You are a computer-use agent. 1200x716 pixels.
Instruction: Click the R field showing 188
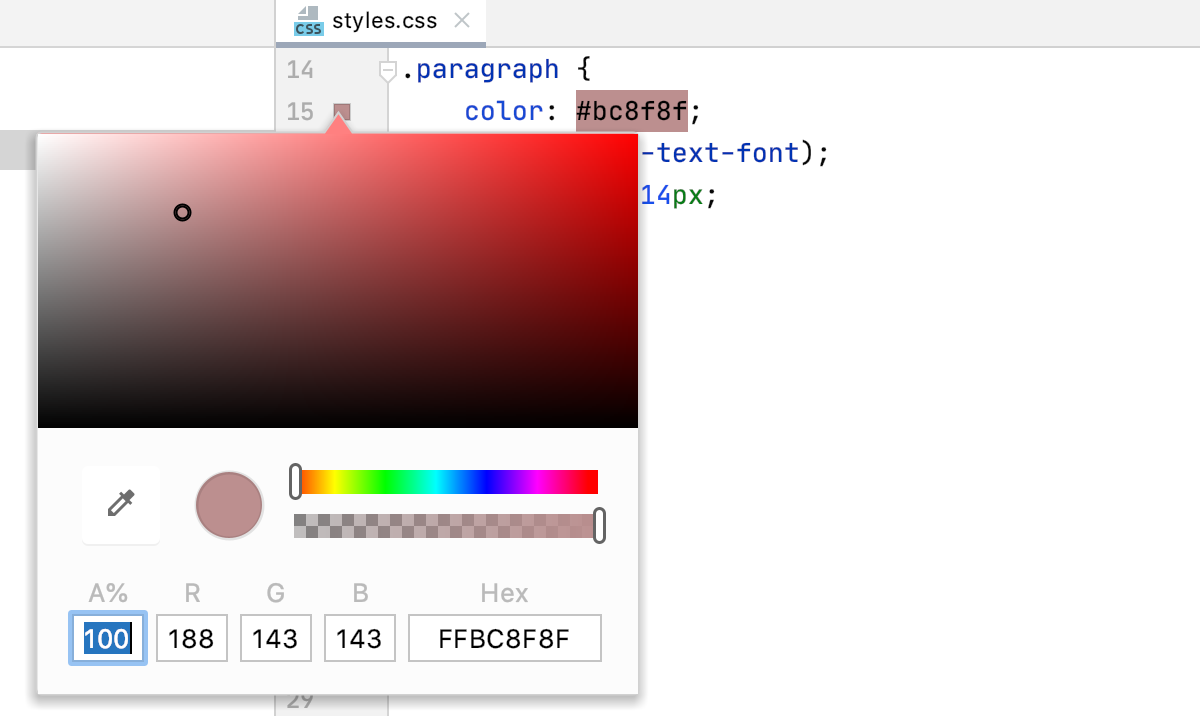point(191,637)
